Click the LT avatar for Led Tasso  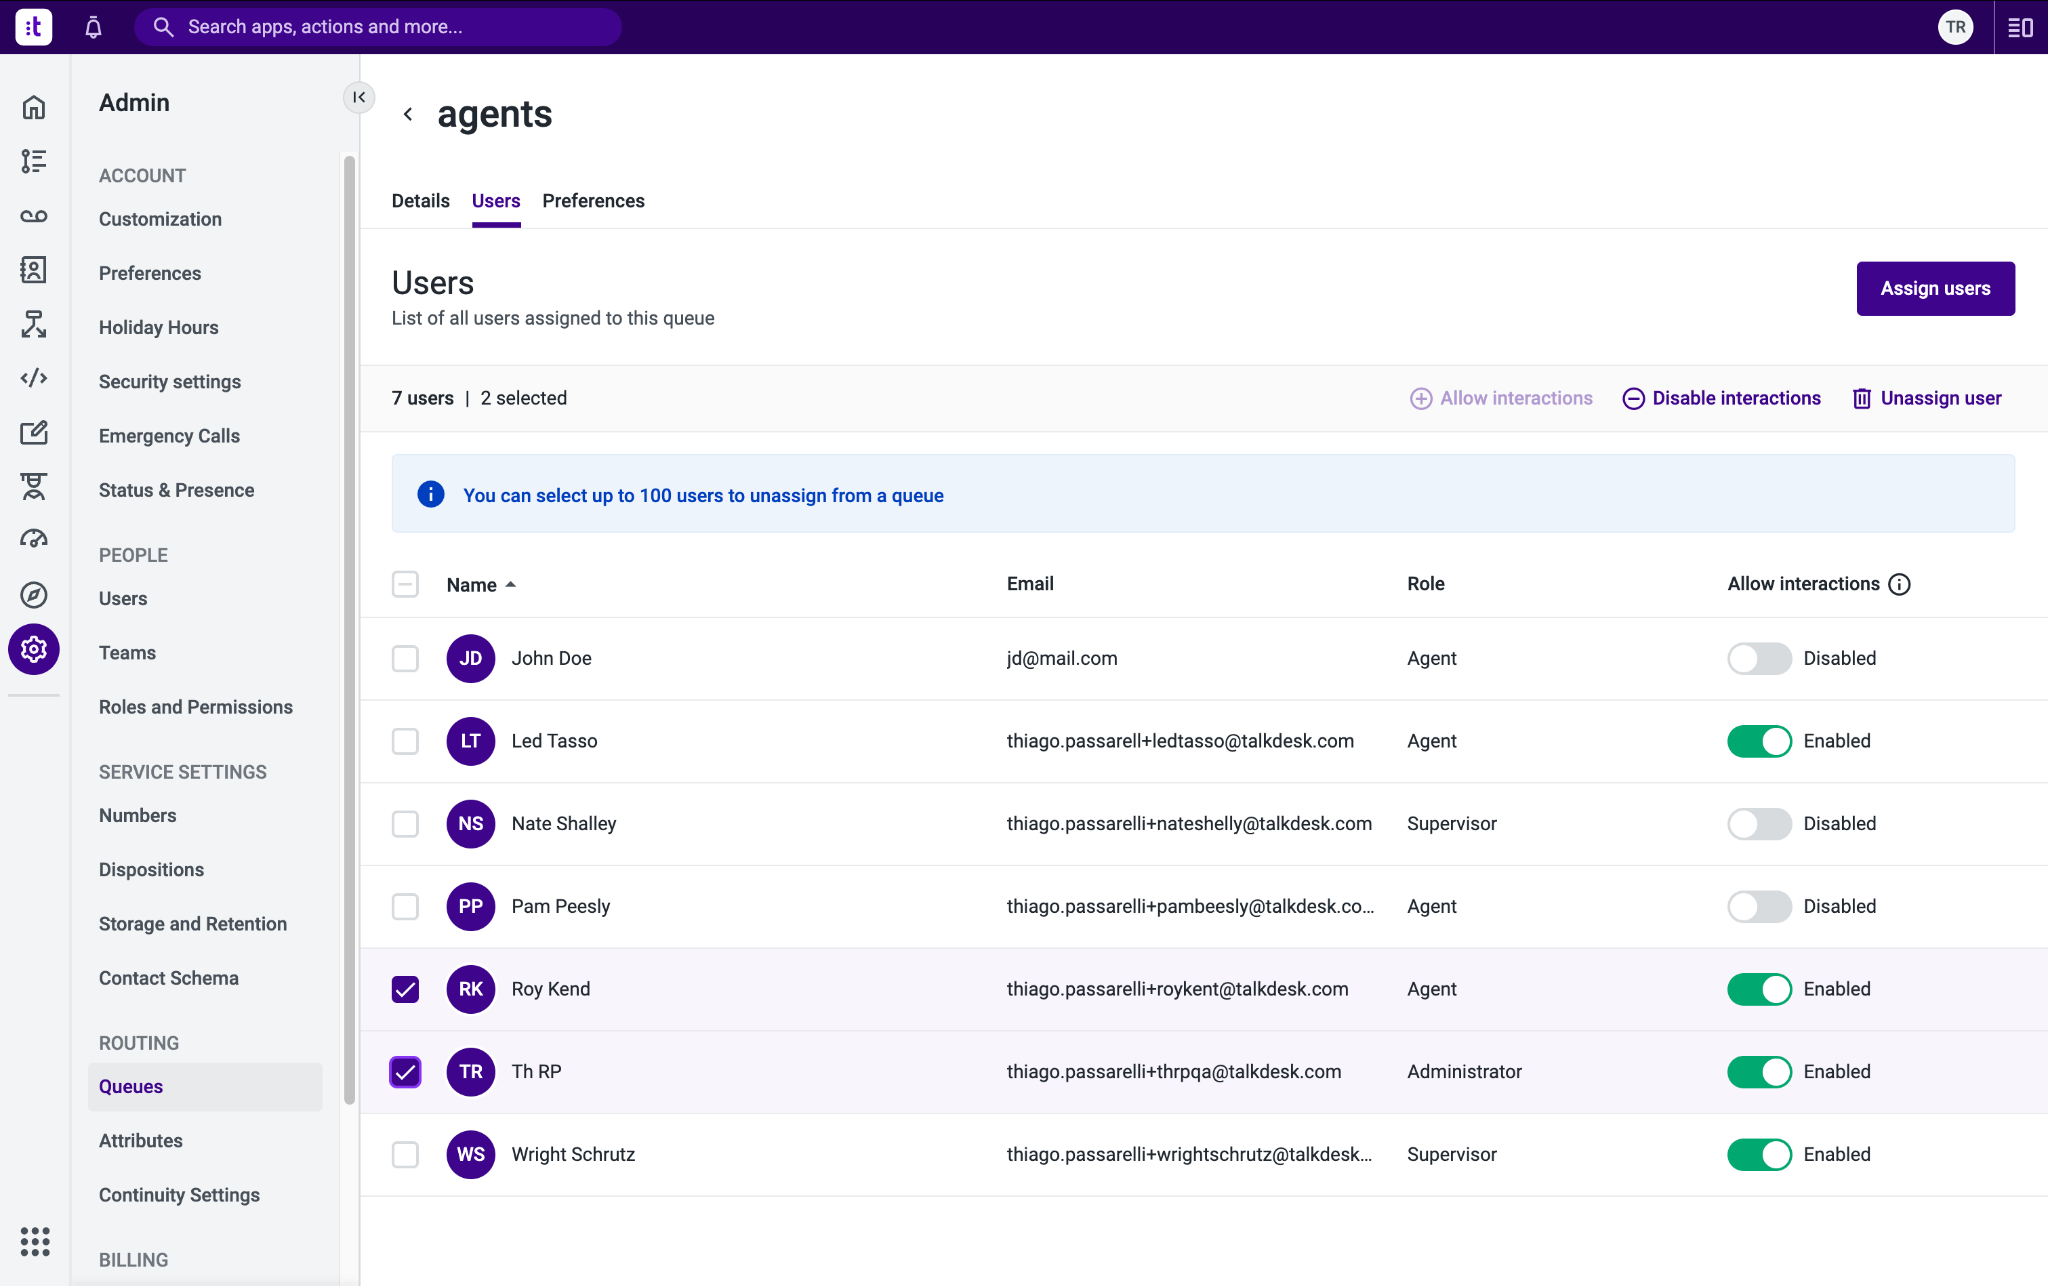(471, 741)
